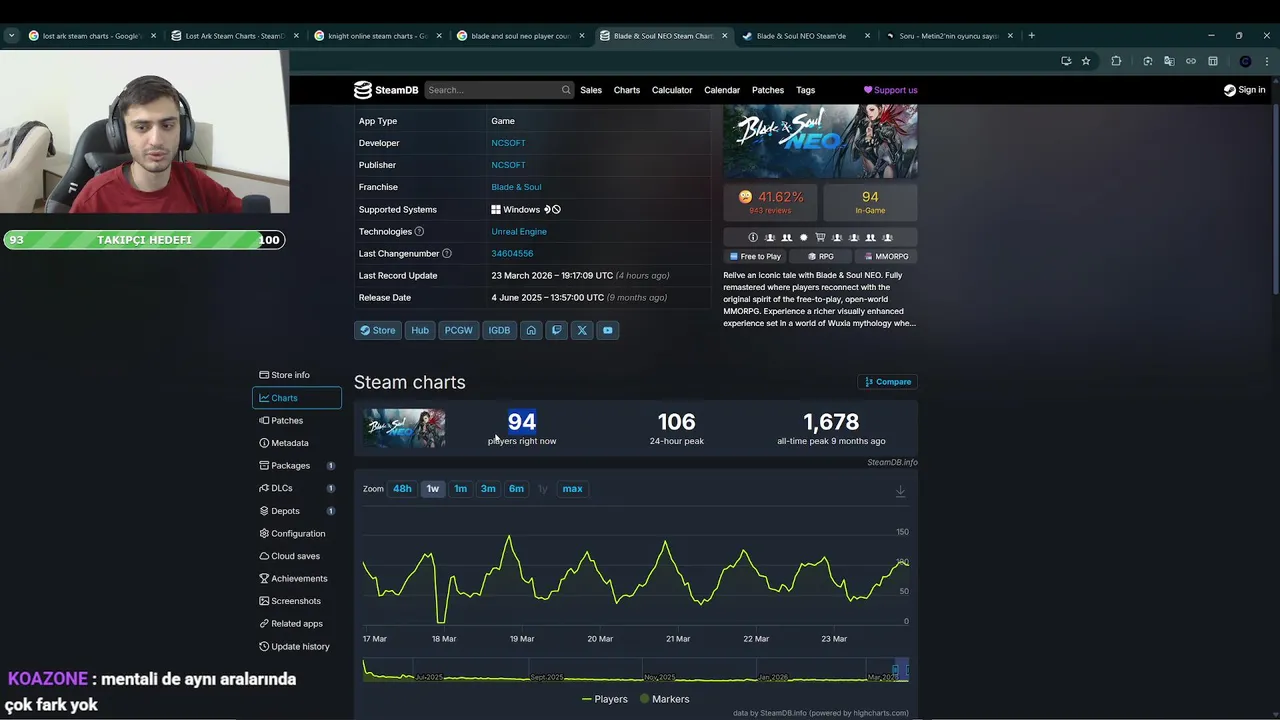Open the NCSOFT publisher link
This screenshot has width=1280, height=720.
pyautogui.click(x=508, y=165)
